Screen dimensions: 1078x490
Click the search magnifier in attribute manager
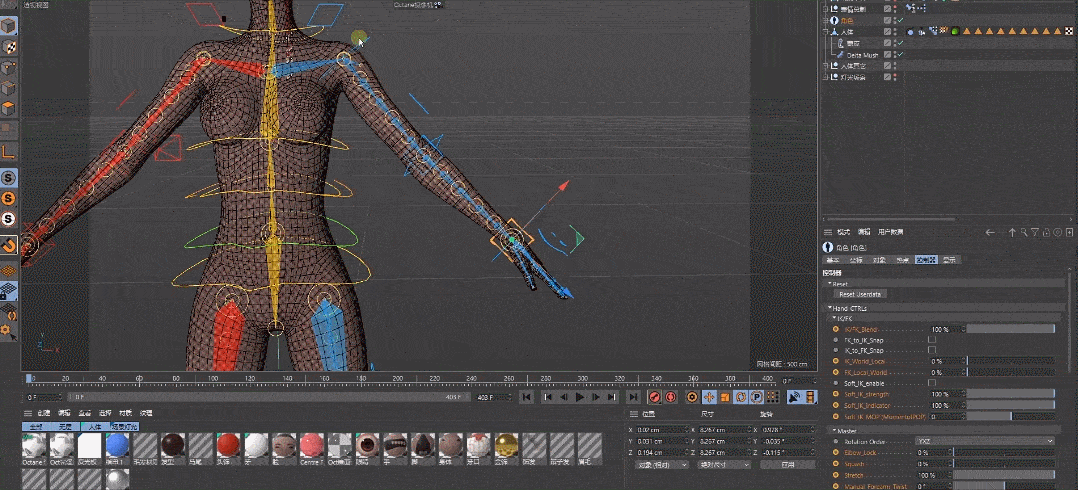point(1024,232)
